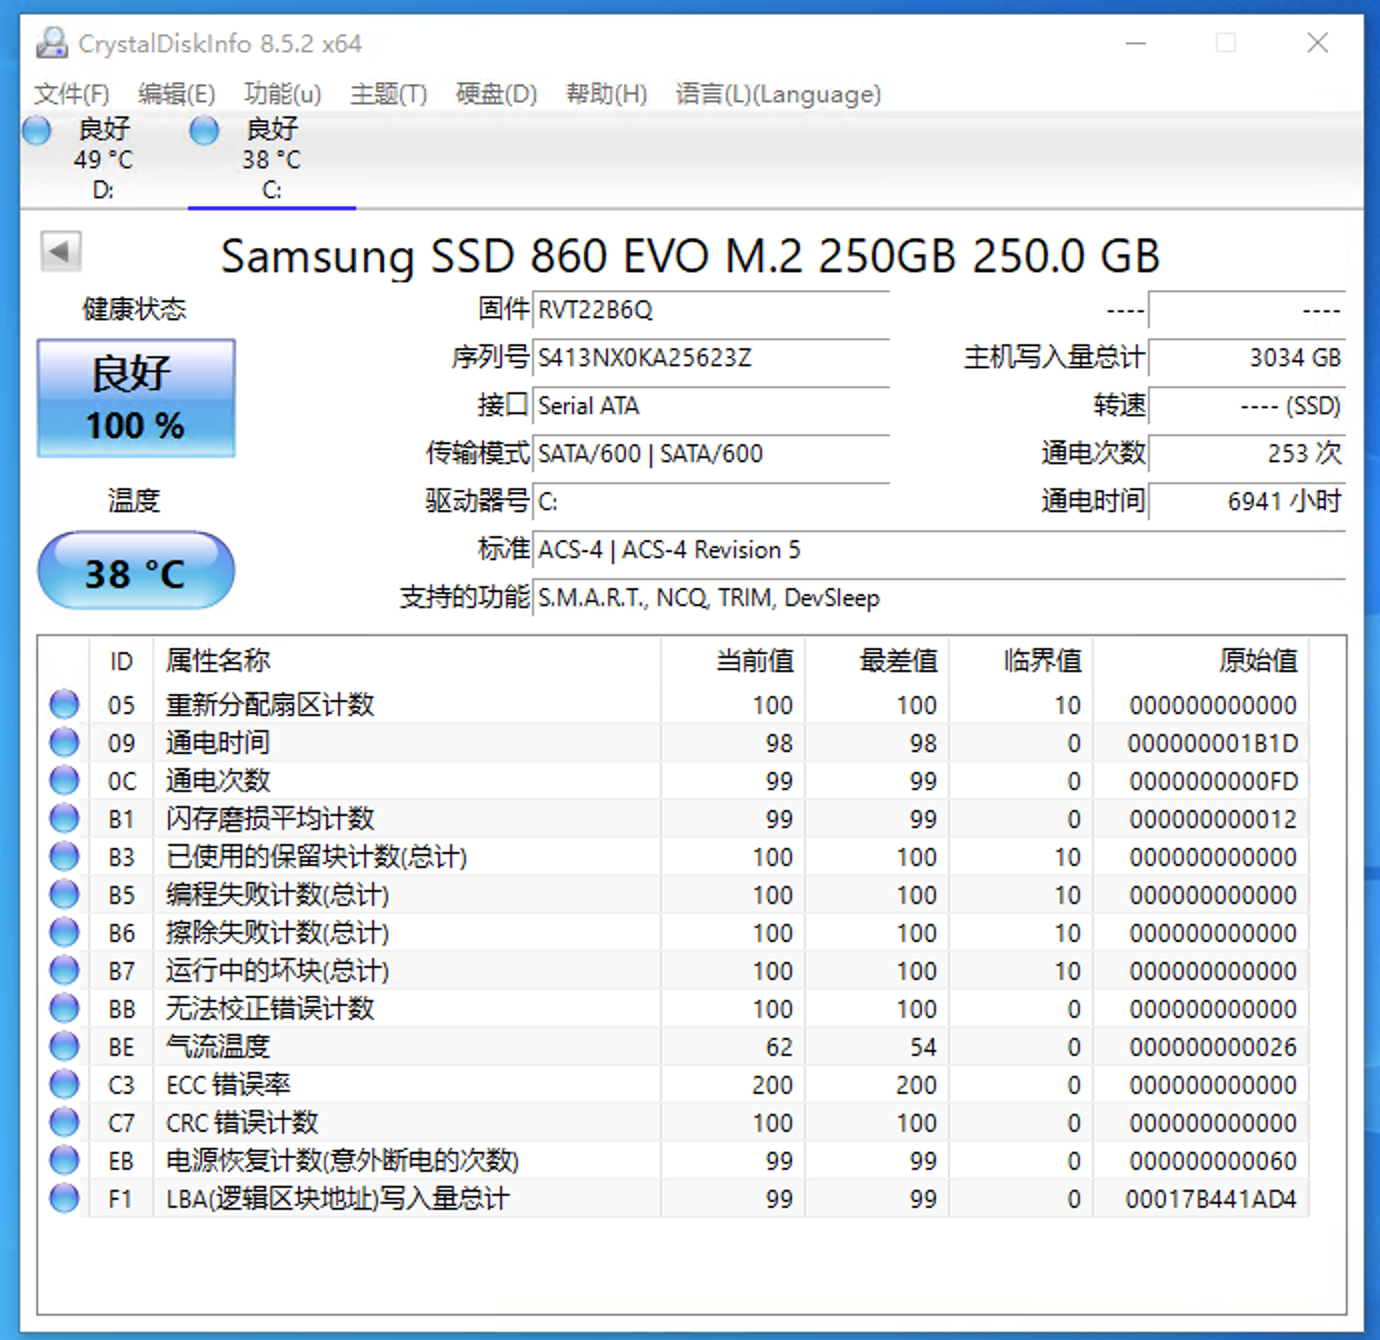Image resolution: width=1380 pixels, height=1340 pixels.
Task: Click status orb for F1 LBA row
Action: point(64,1198)
